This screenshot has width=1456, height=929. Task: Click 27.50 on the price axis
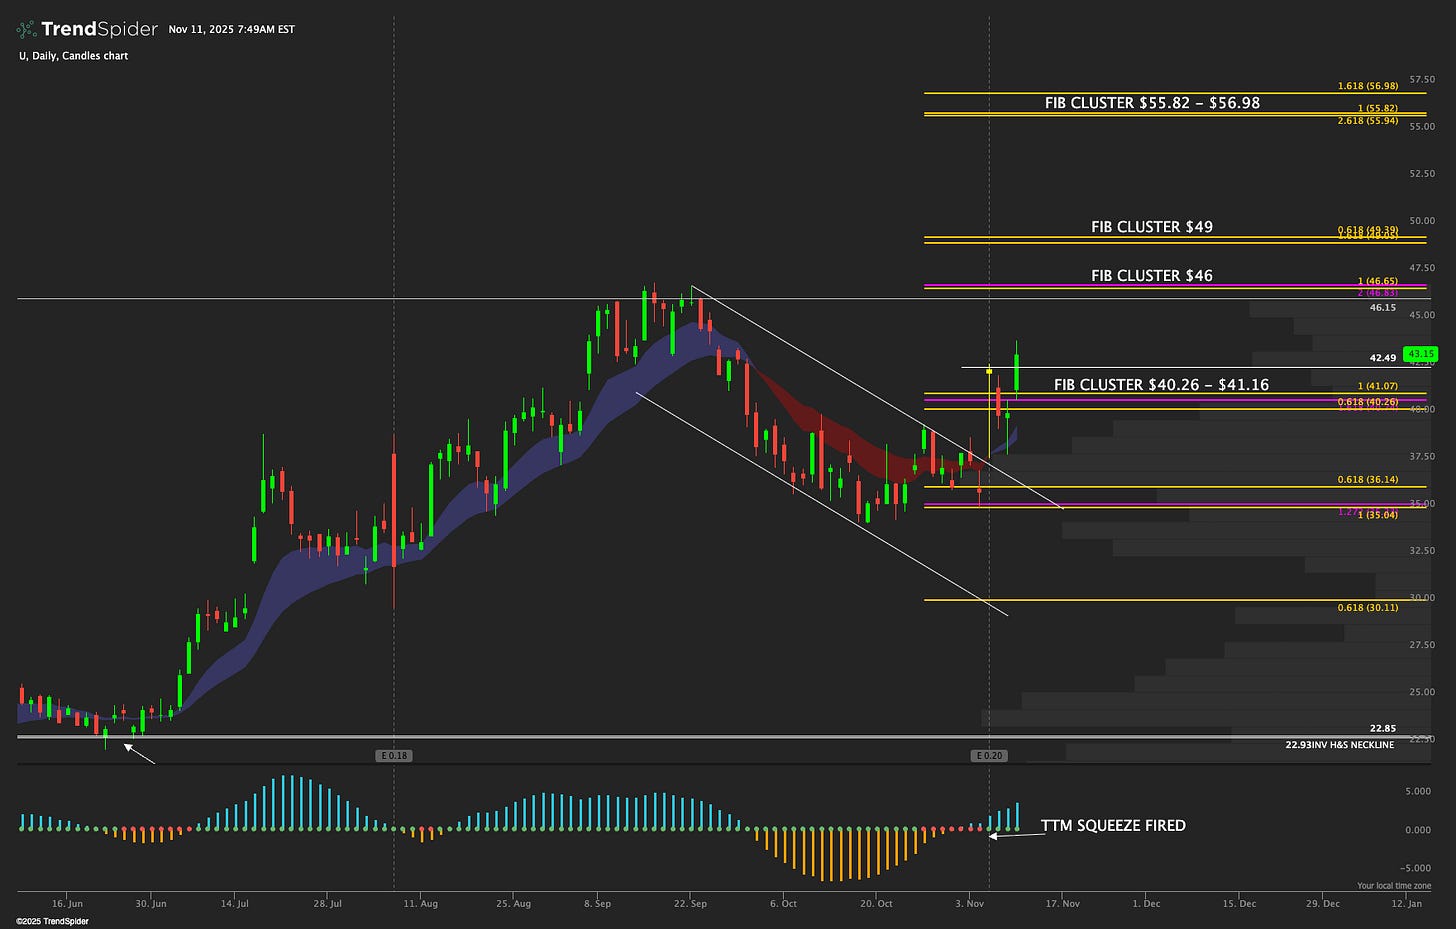tap(1422, 645)
